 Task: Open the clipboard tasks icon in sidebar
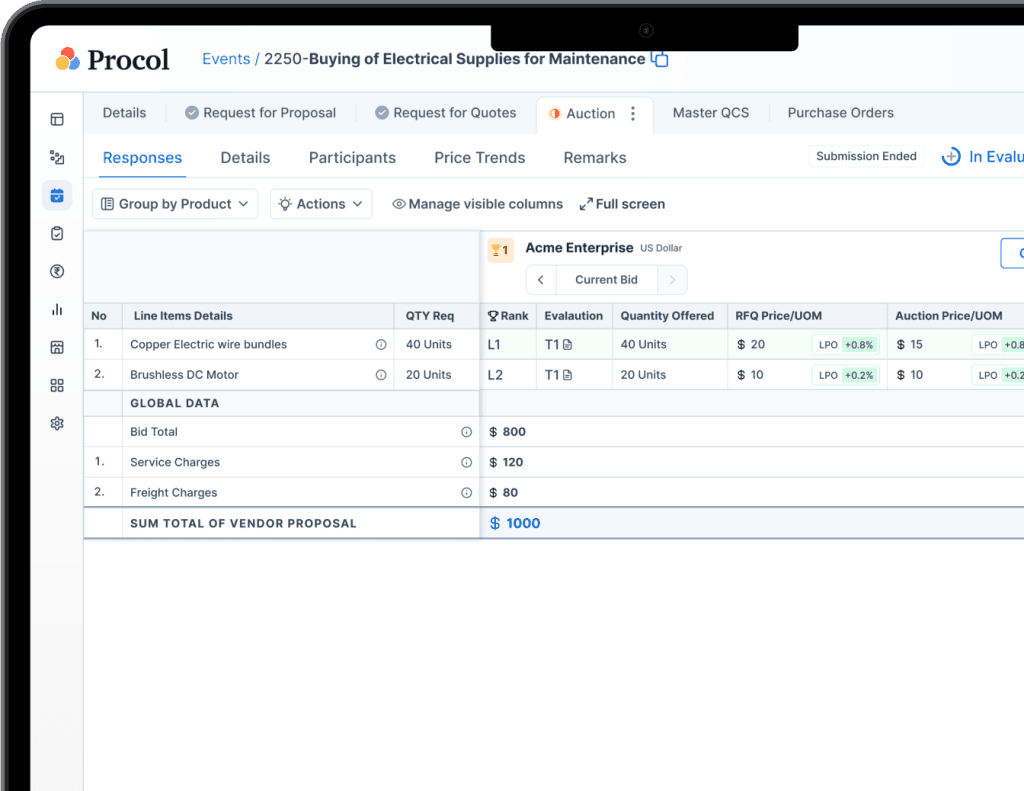coord(57,234)
